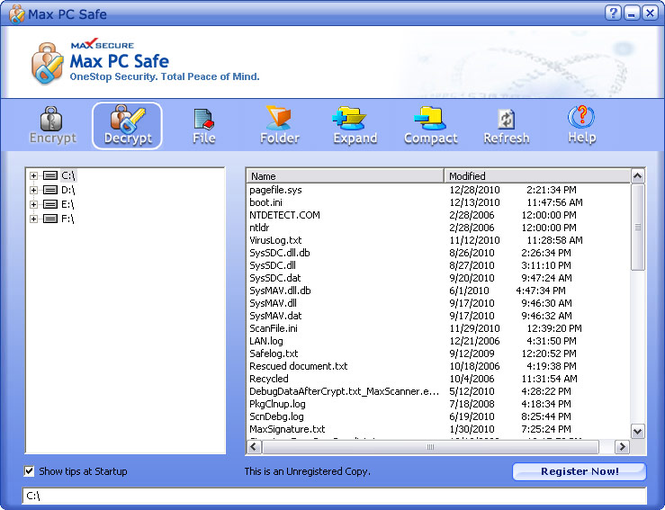Select the Encrypt toolbar icon
665x510 pixels.
53,125
